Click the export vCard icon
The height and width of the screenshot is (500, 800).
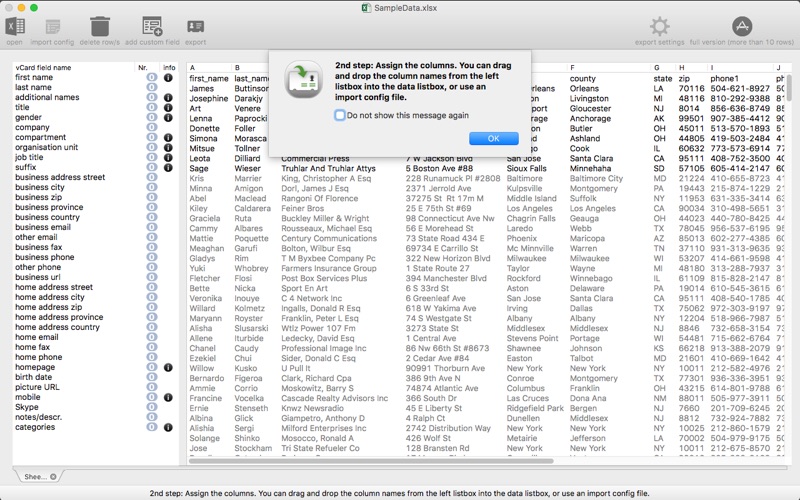coord(195,27)
